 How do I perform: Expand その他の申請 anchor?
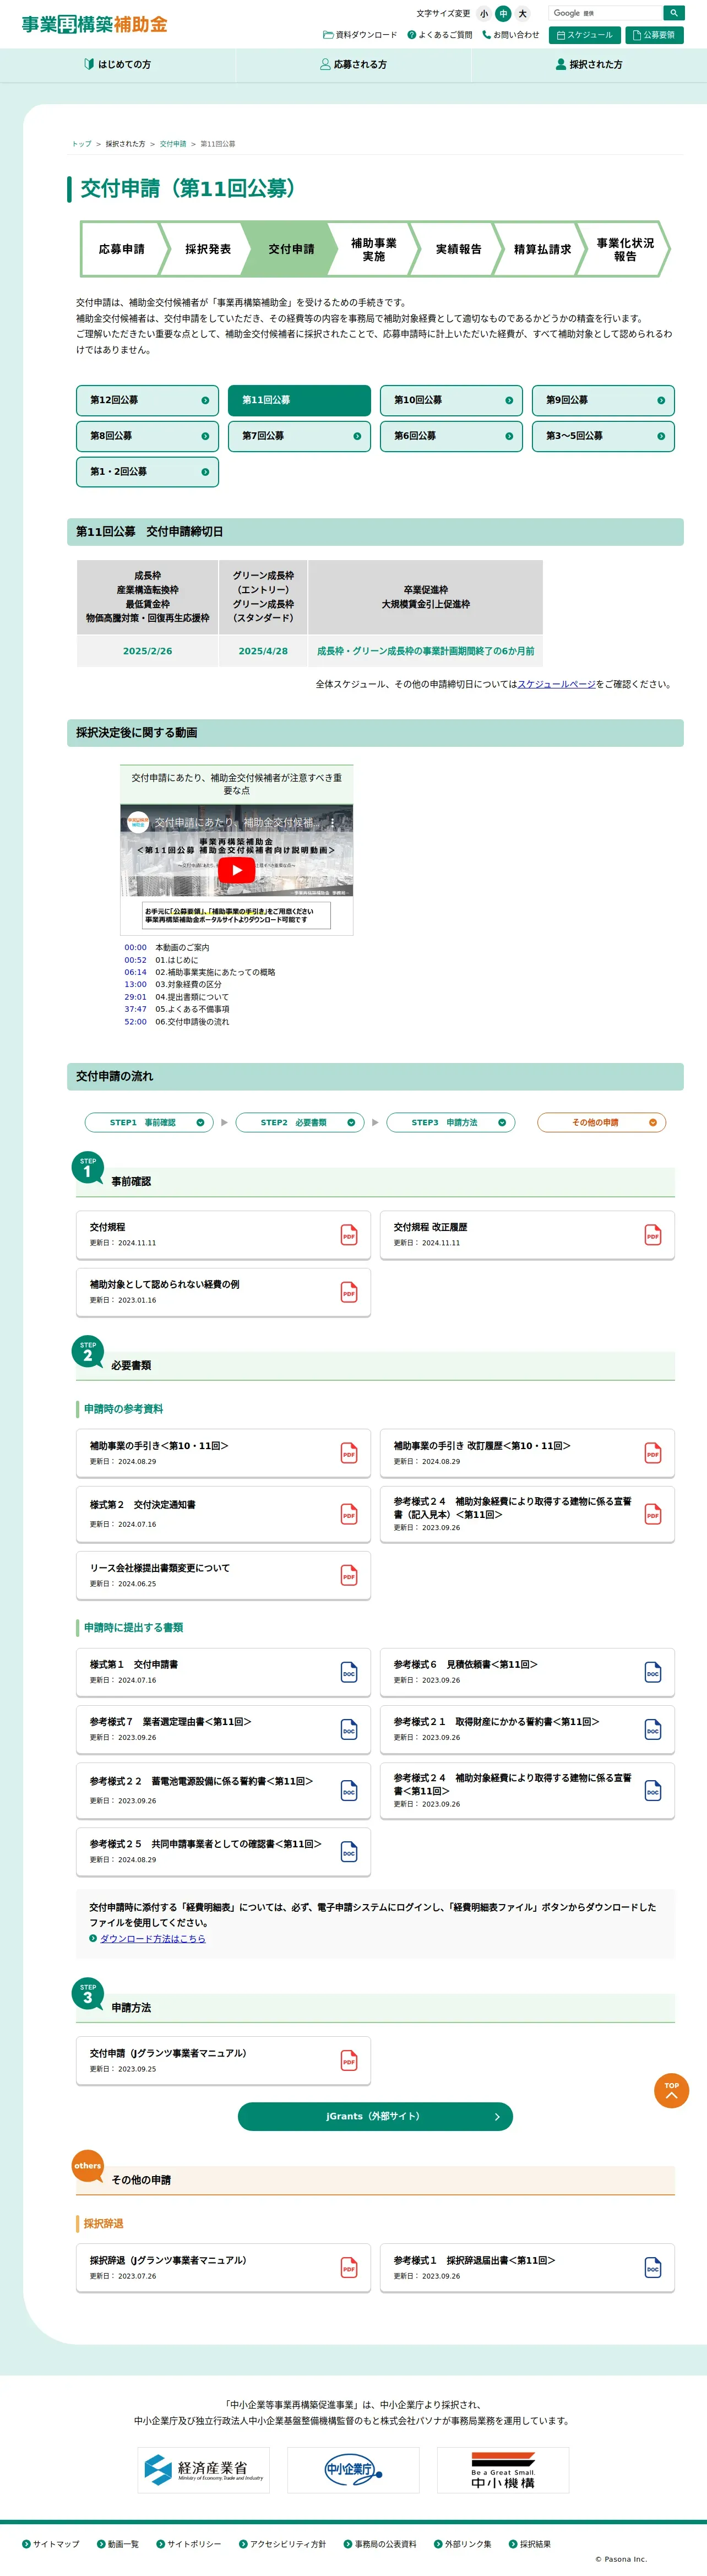(x=601, y=1123)
